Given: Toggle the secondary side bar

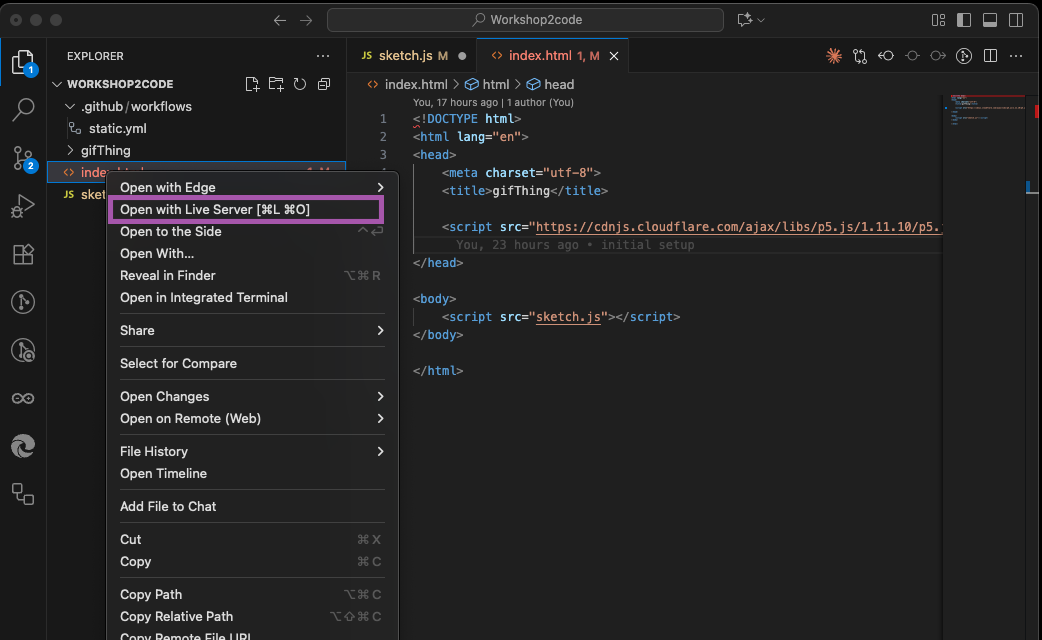Looking at the screenshot, I should [1016, 20].
